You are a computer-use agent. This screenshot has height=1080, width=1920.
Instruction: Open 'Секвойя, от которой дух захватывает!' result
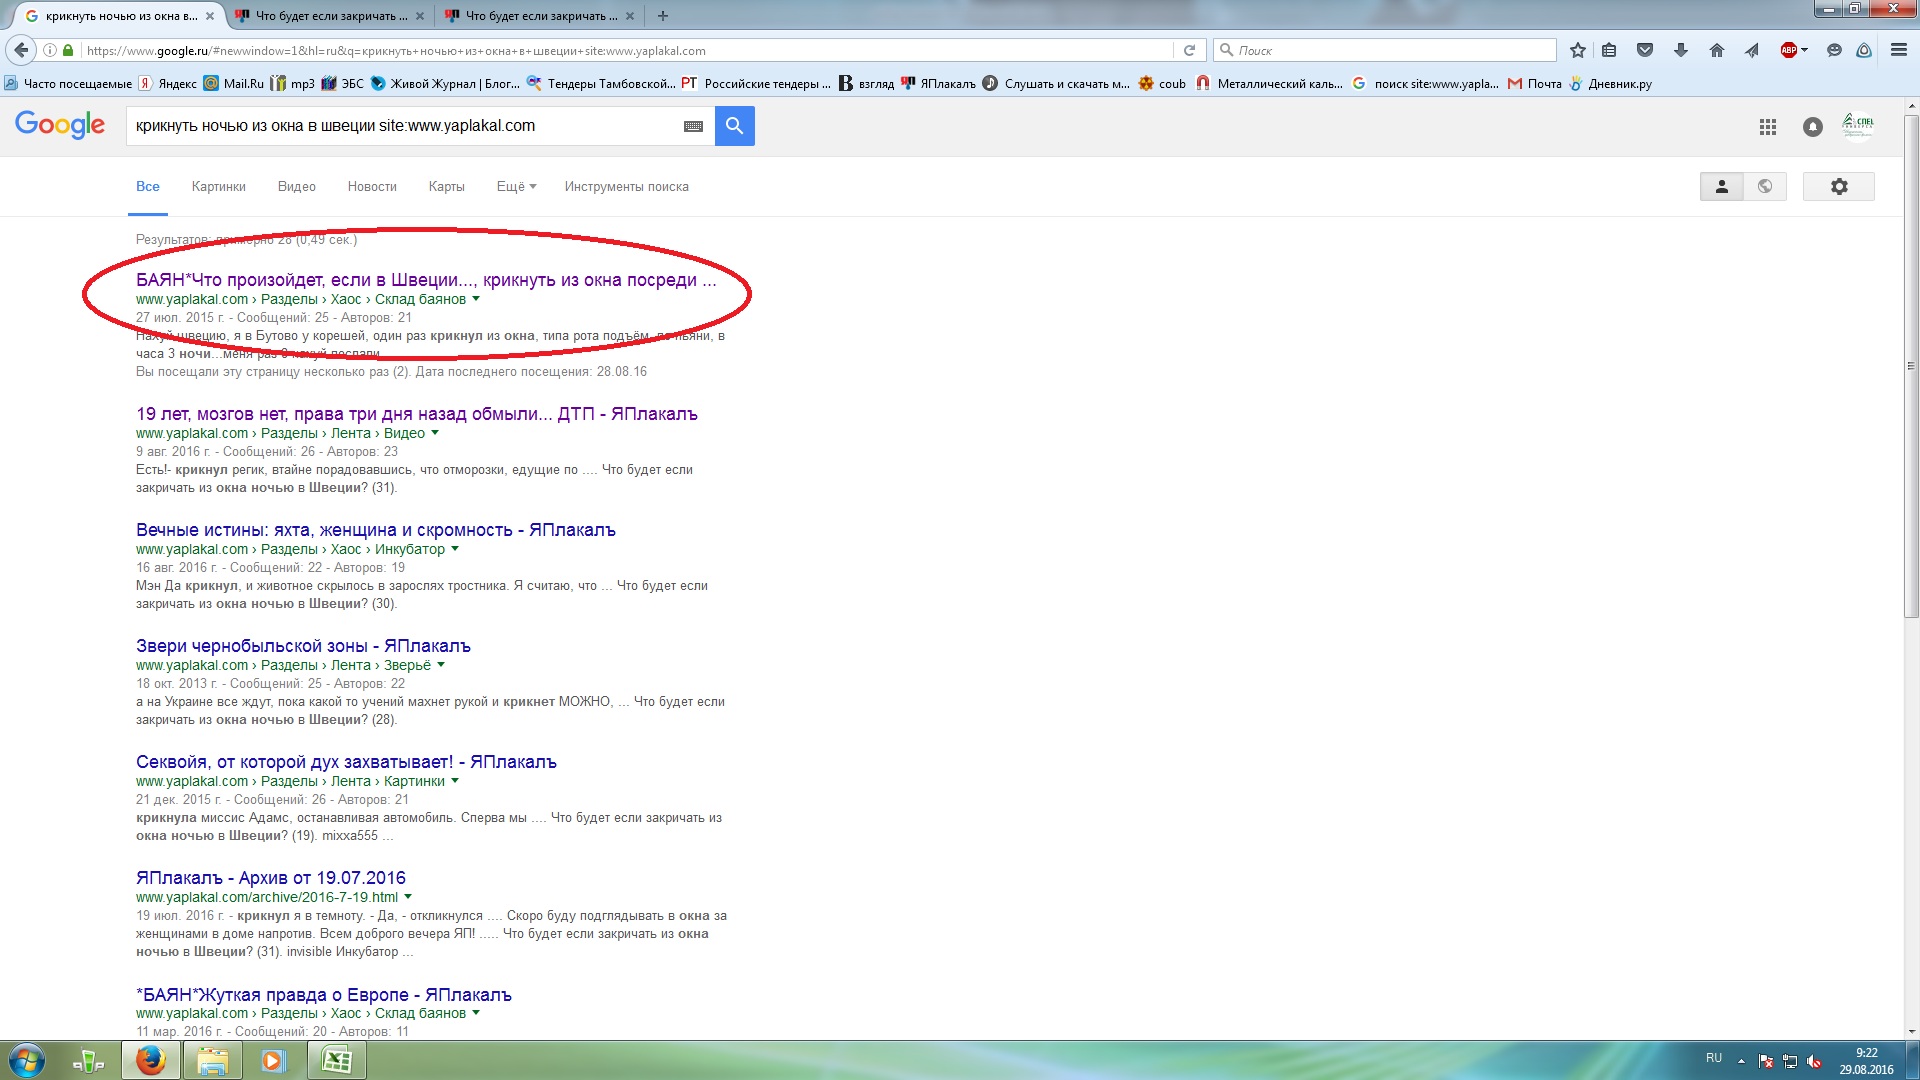coord(346,762)
